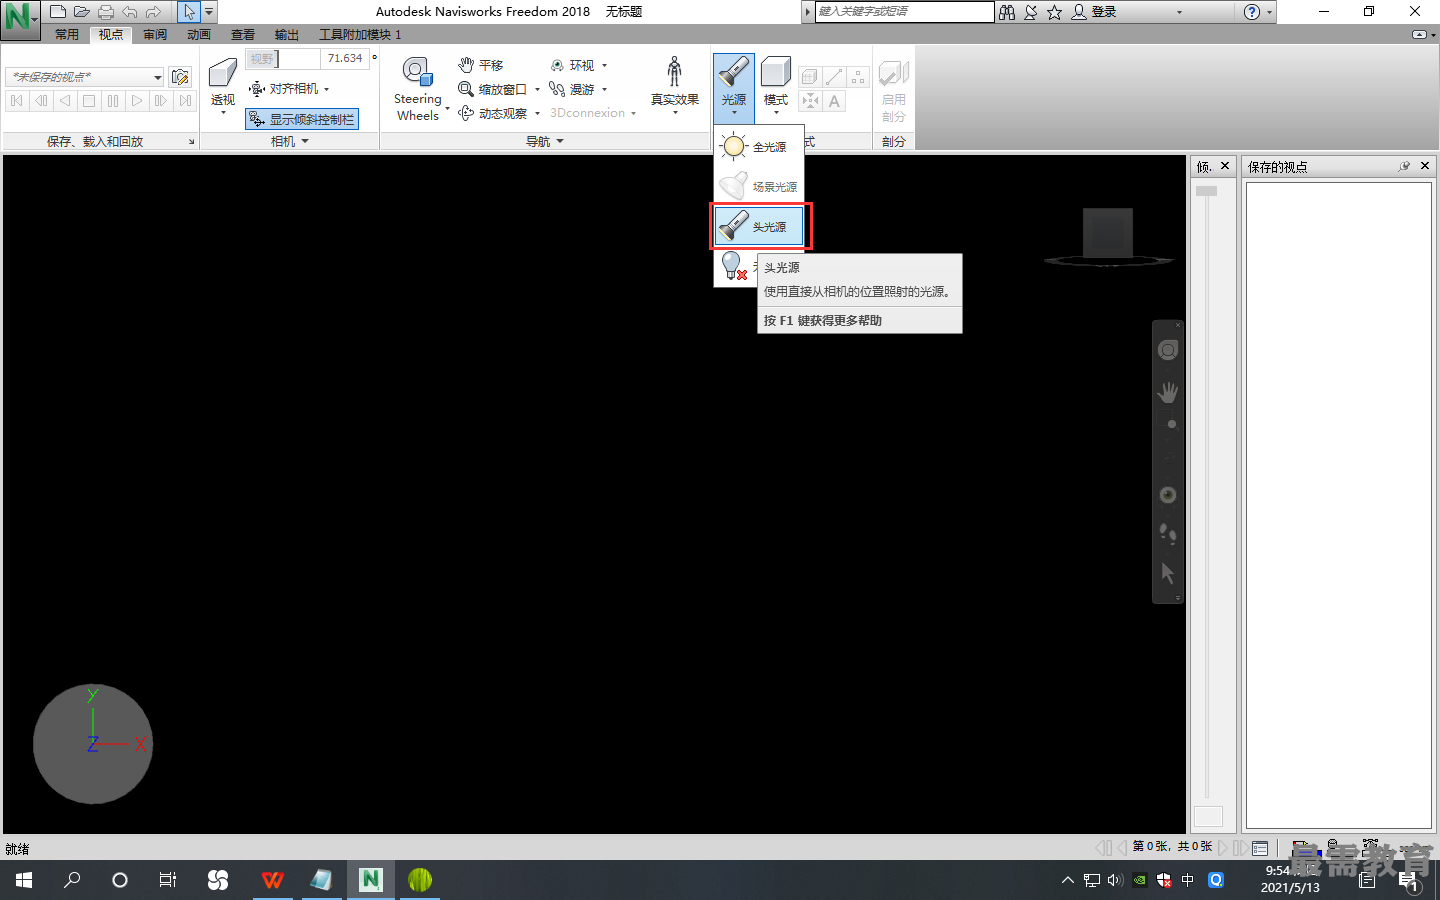
Task: Click the play forward animation button
Action: [137, 101]
